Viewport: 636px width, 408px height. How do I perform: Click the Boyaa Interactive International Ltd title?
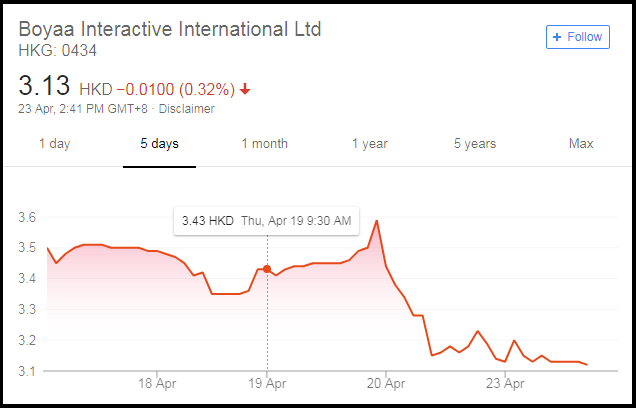(170, 29)
